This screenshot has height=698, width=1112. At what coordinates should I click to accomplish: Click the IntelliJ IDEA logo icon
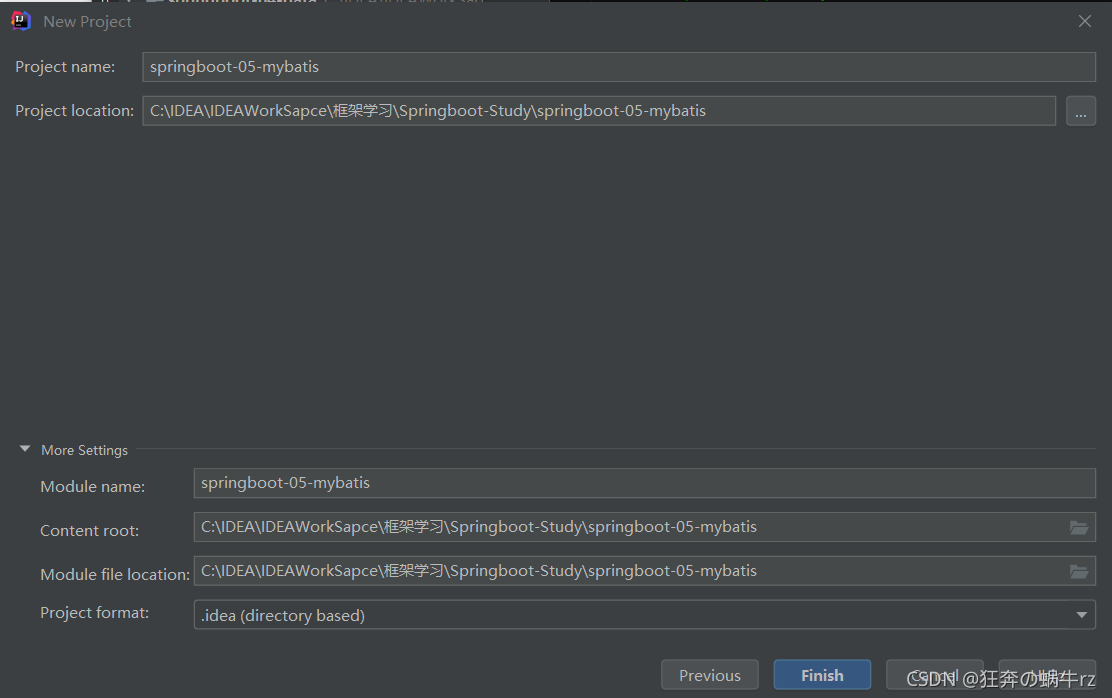click(21, 21)
